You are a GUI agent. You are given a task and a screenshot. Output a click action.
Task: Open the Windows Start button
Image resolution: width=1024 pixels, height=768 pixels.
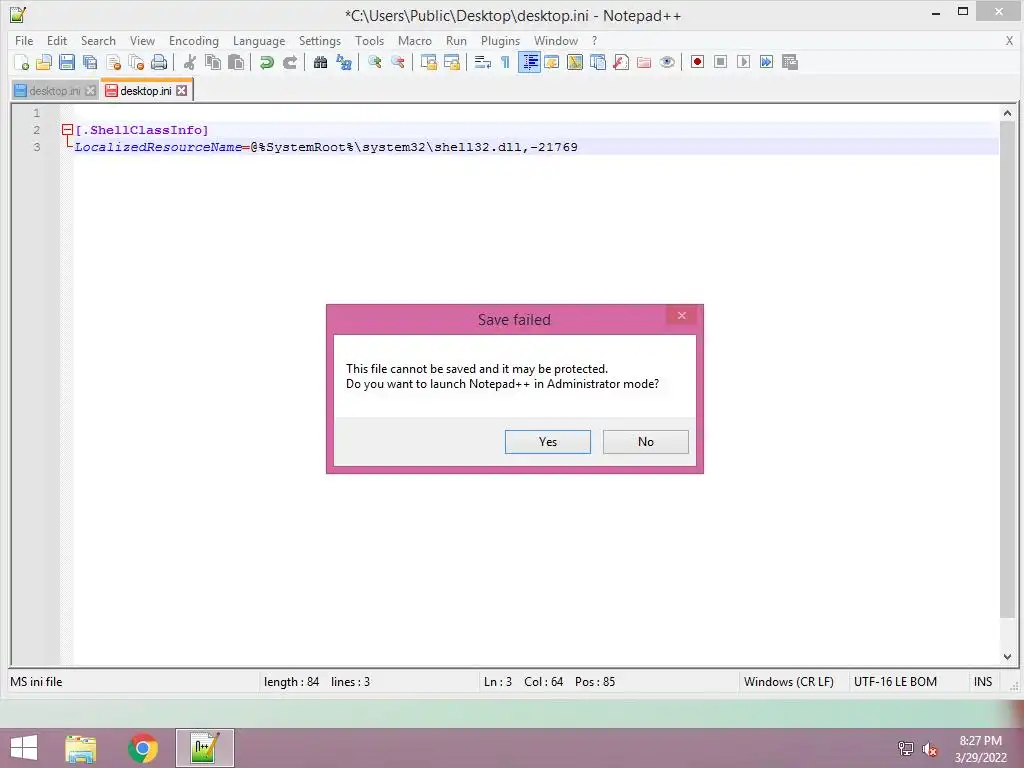pyautogui.click(x=24, y=748)
